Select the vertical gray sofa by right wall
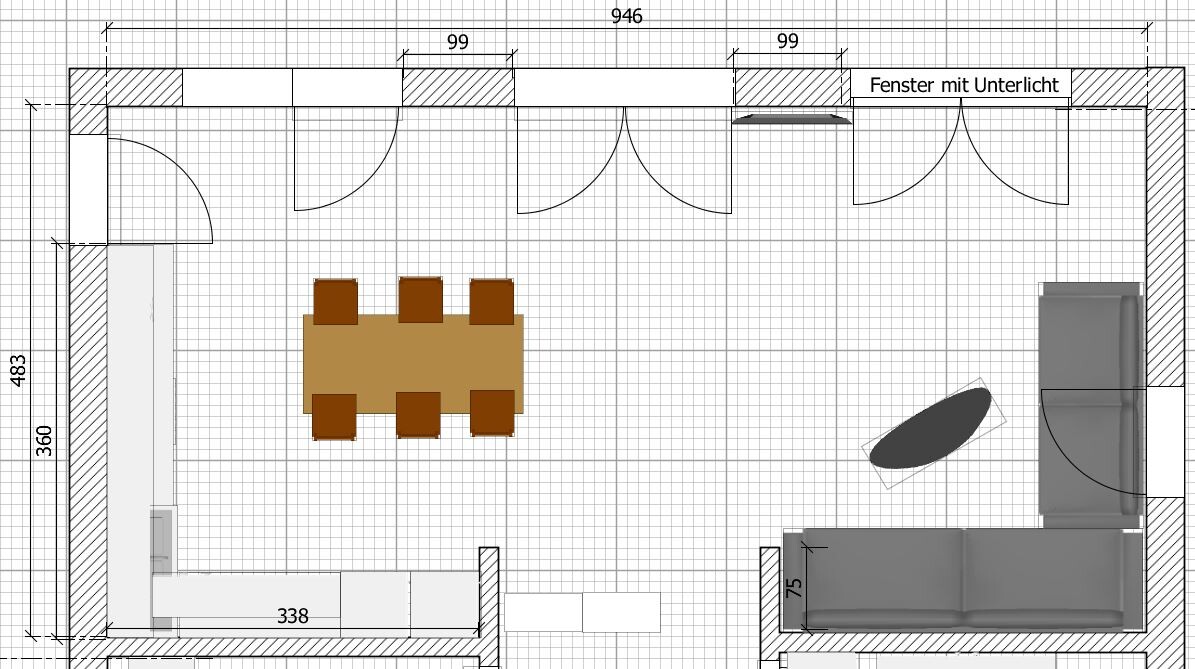This screenshot has height=669, width=1195. 1089,400
